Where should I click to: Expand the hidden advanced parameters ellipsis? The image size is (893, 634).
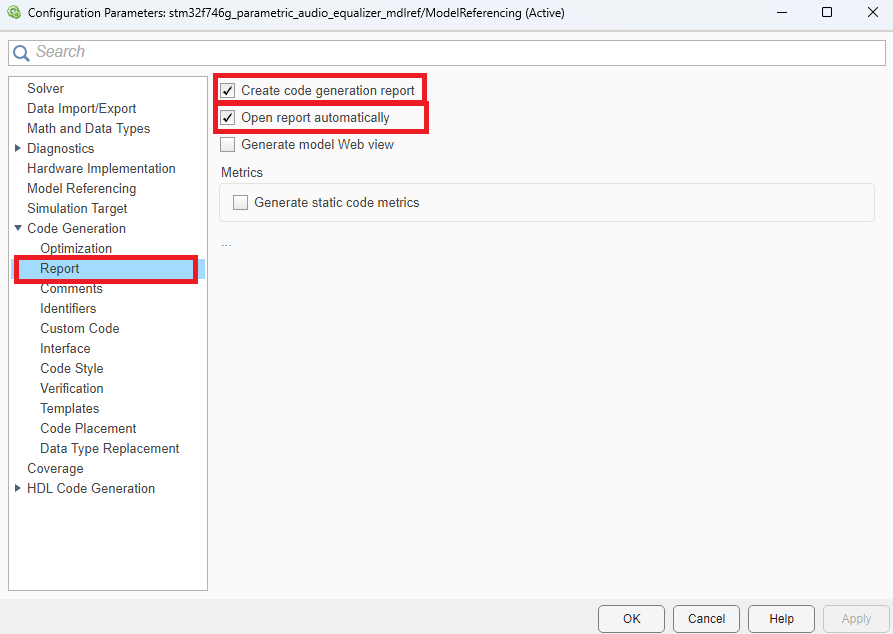coord(226,242)
